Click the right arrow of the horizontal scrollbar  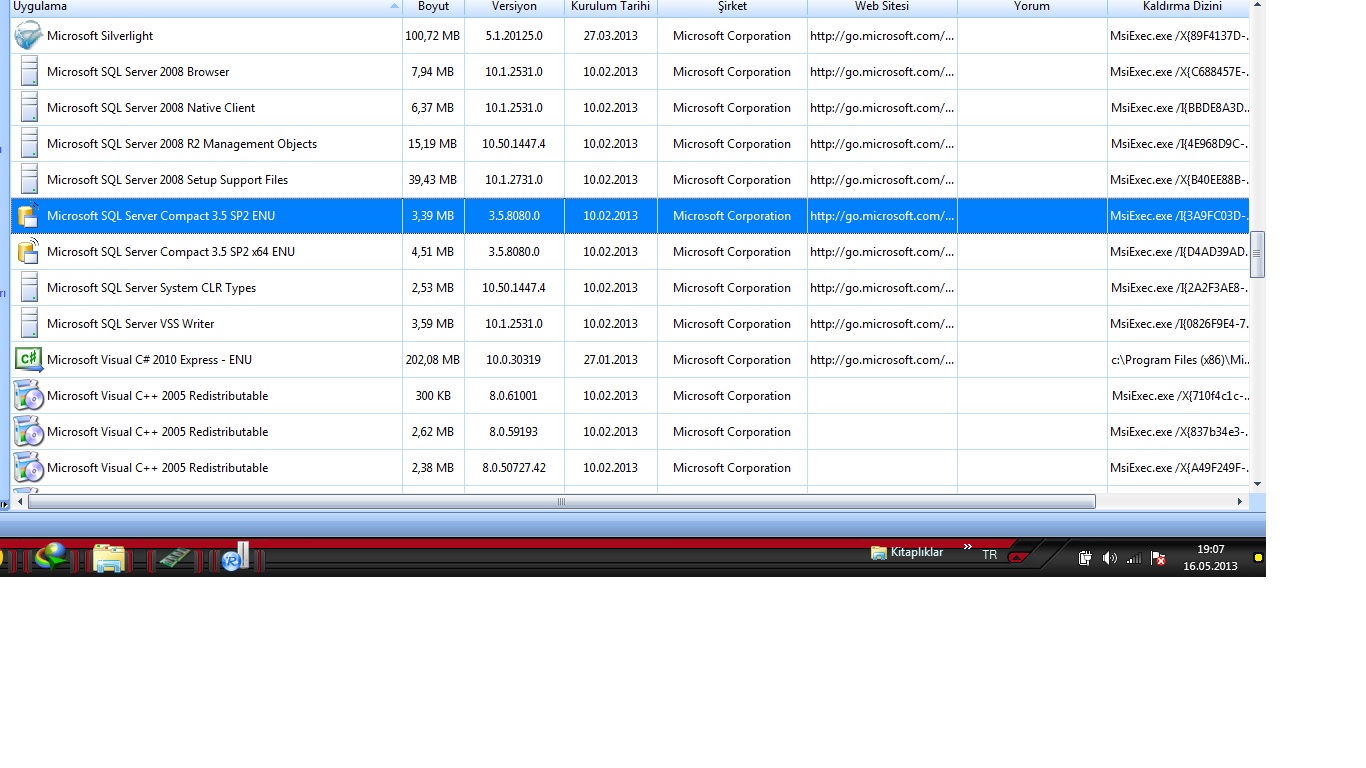[1240, 502]
